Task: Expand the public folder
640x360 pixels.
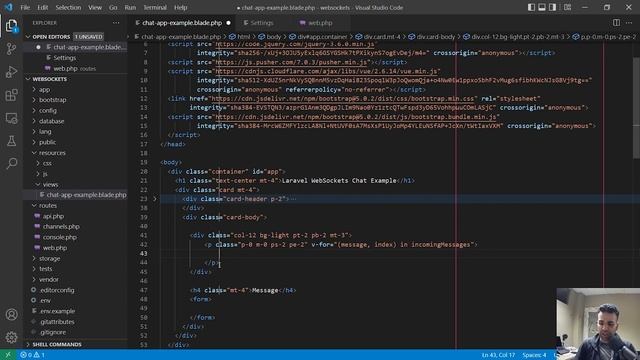Action: 47,142
